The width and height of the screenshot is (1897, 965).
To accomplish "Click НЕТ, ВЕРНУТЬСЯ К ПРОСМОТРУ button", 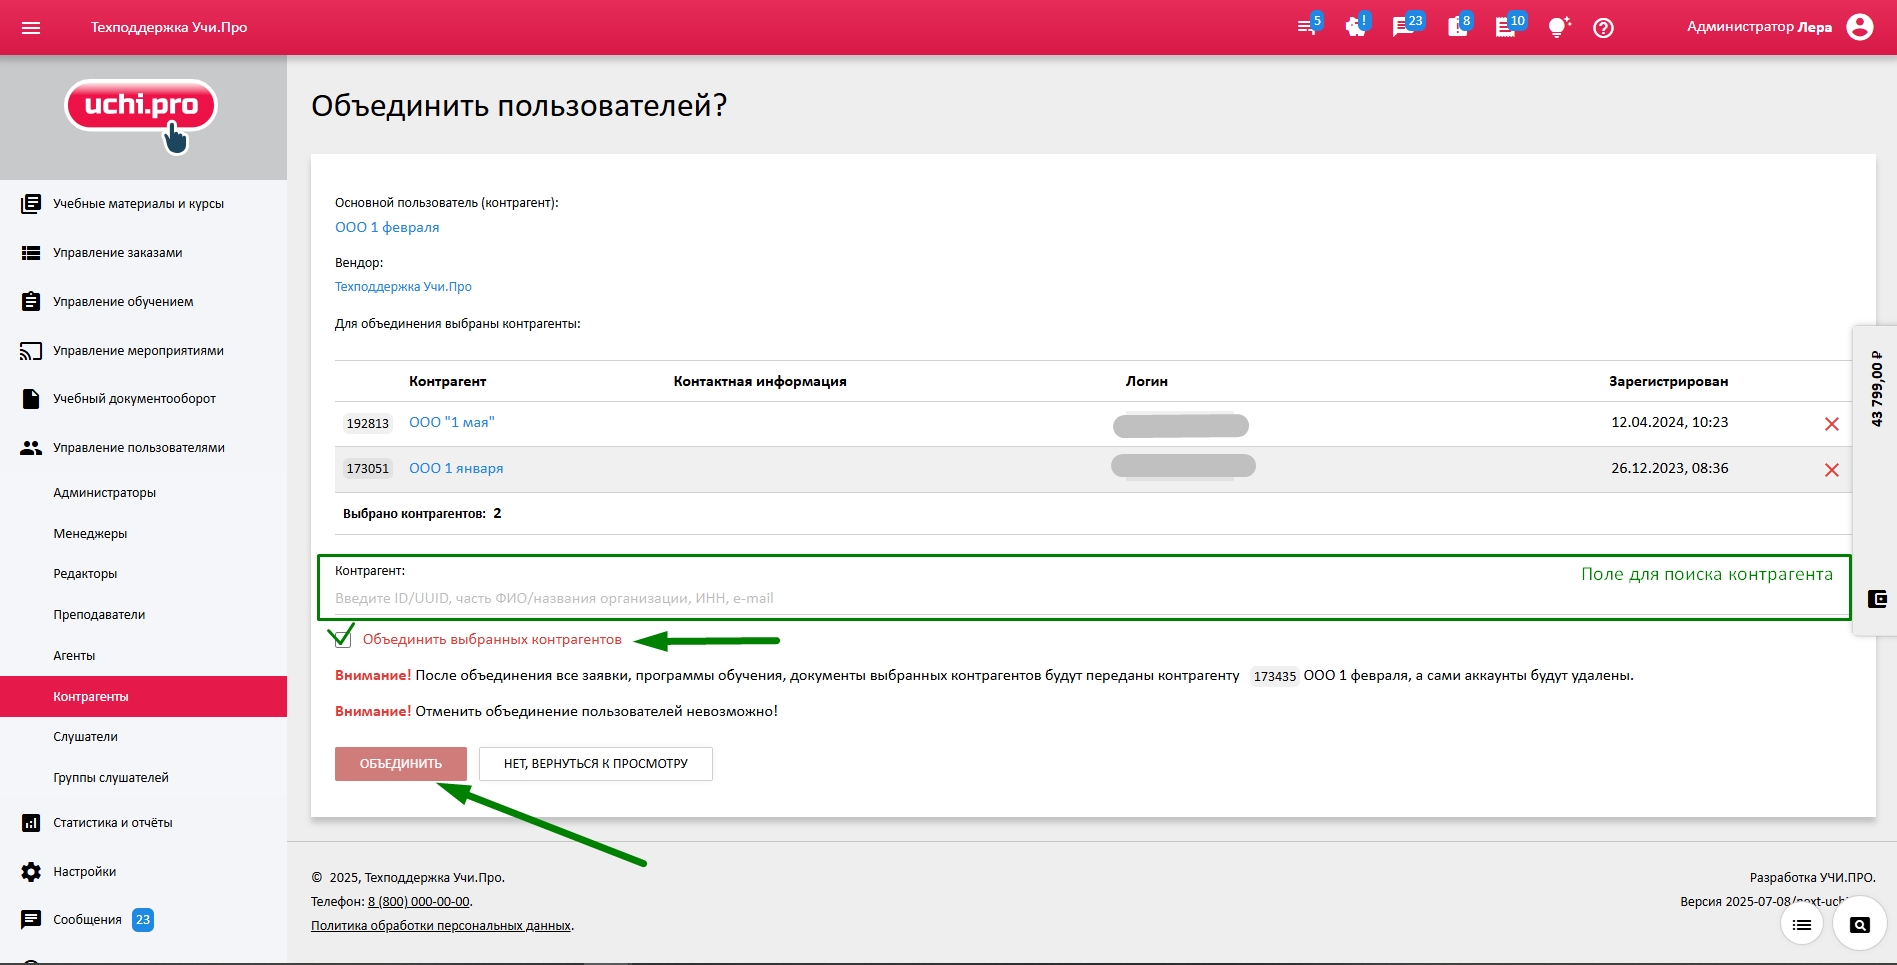I will [595, 764].
